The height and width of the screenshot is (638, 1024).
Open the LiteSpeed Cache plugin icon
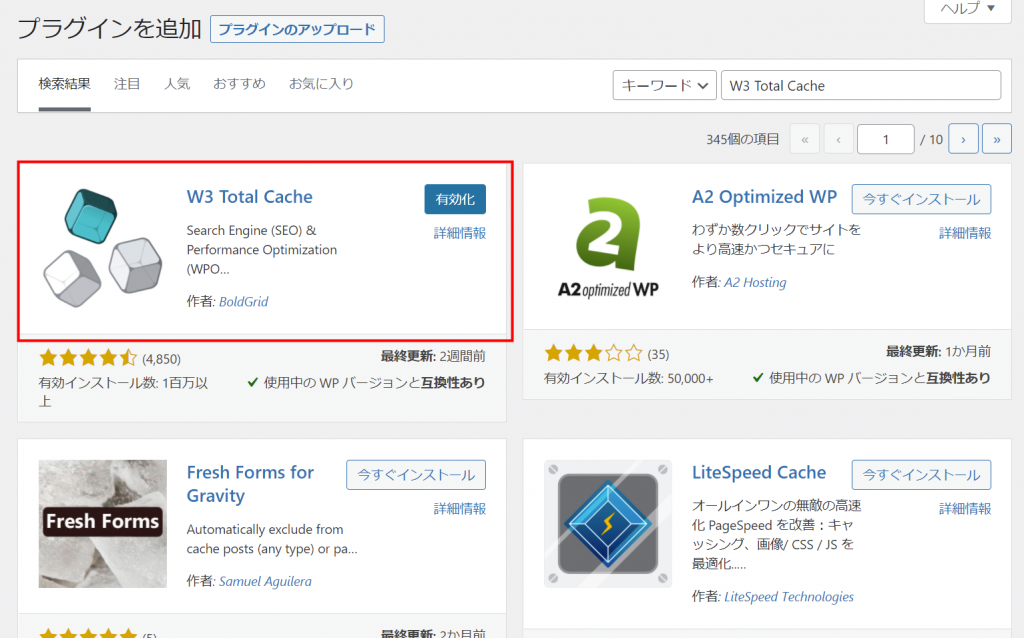[608, 524]
